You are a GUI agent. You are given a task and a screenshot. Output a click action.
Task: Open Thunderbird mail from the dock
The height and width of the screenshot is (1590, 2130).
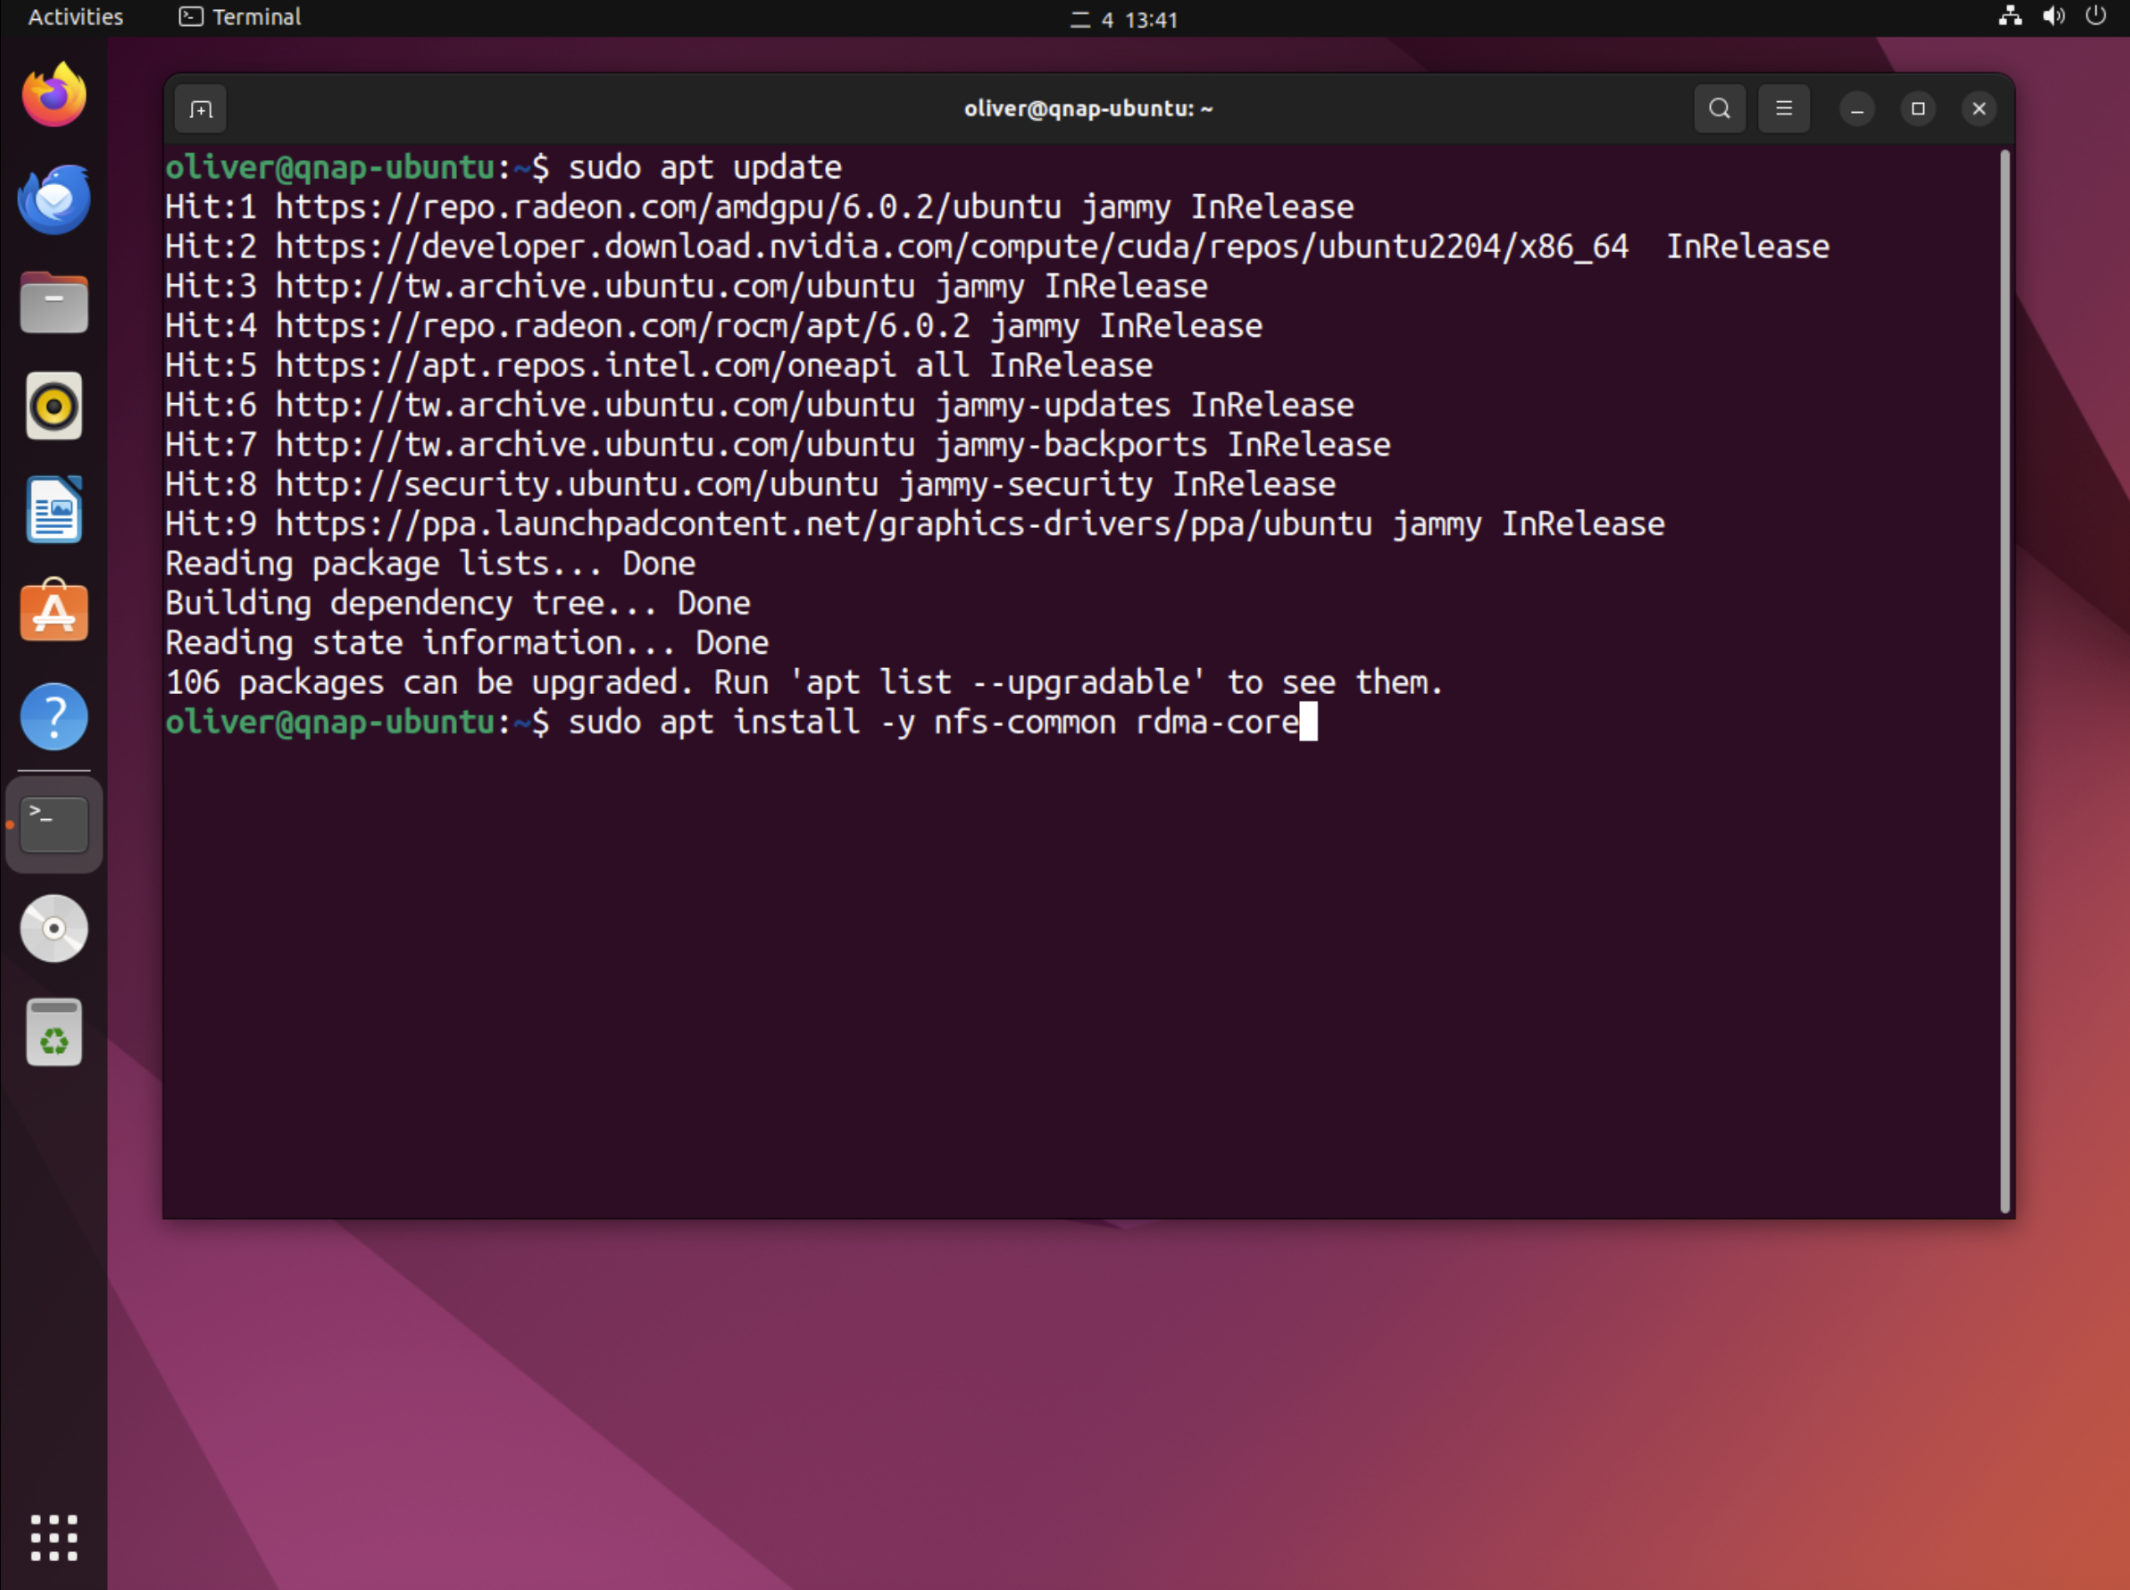tap(54, 199)
